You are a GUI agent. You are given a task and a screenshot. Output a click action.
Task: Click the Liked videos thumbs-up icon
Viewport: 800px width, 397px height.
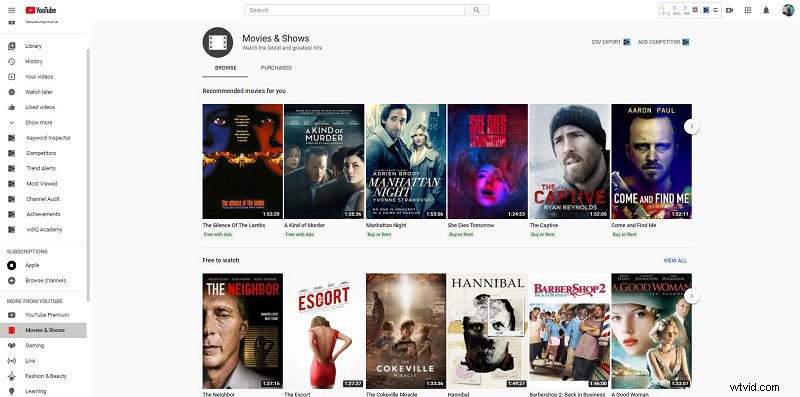tap(12, 107)
